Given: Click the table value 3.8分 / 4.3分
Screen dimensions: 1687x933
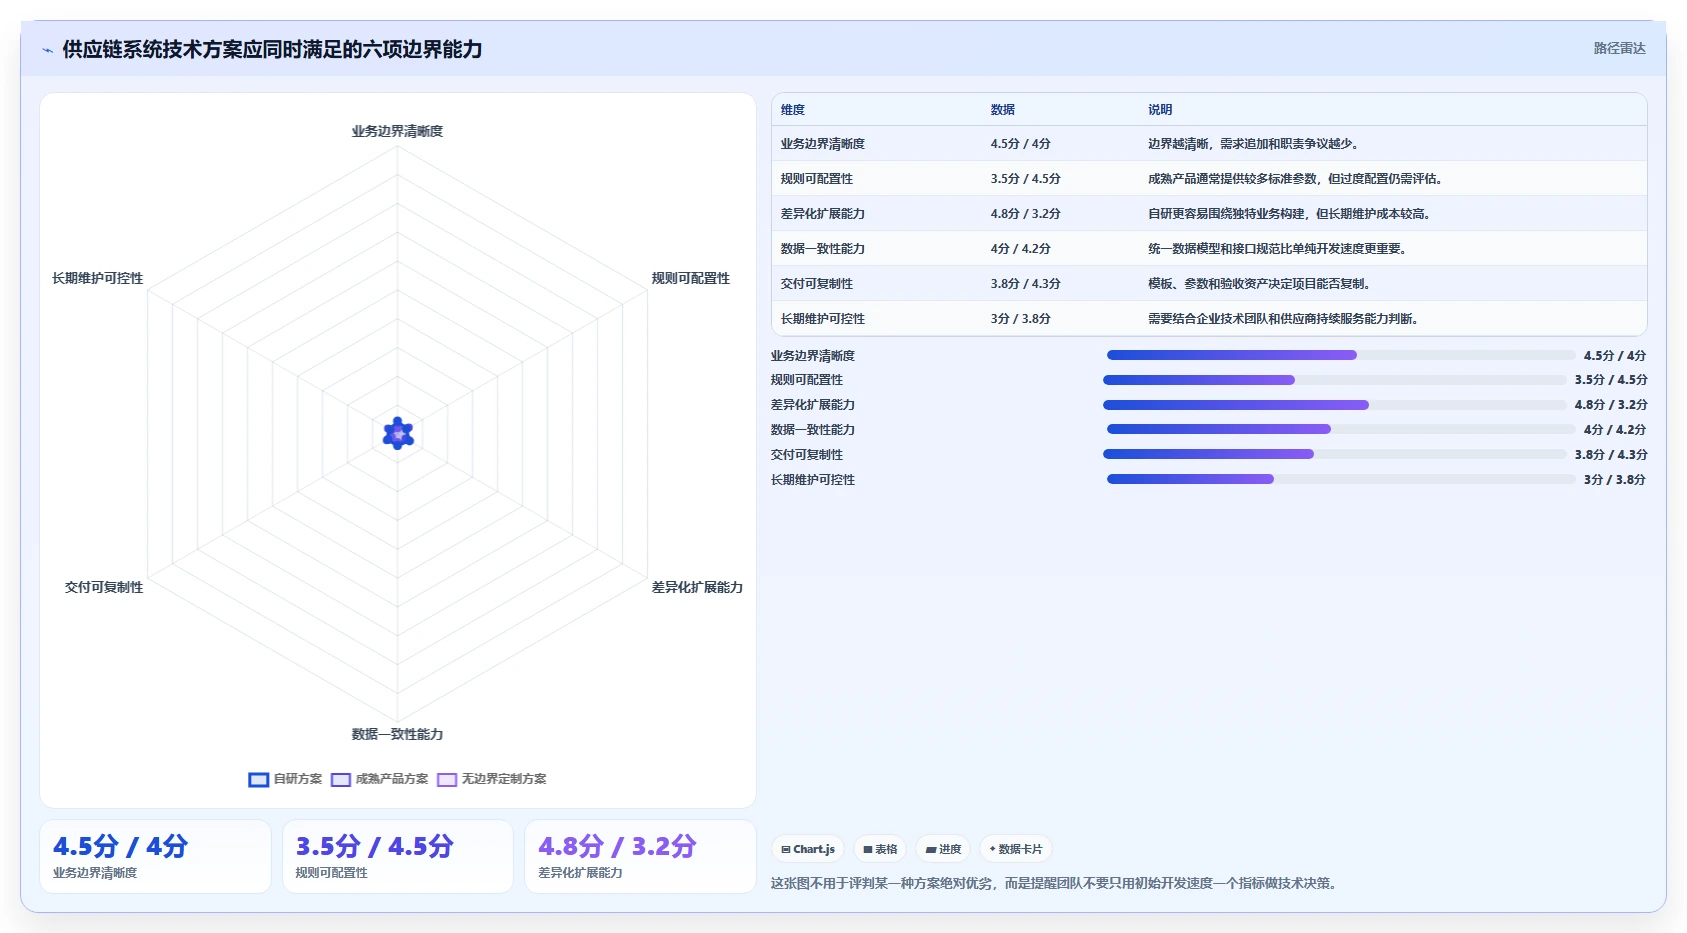Looking at the screenshot, I should click(x=1026, y=284).
